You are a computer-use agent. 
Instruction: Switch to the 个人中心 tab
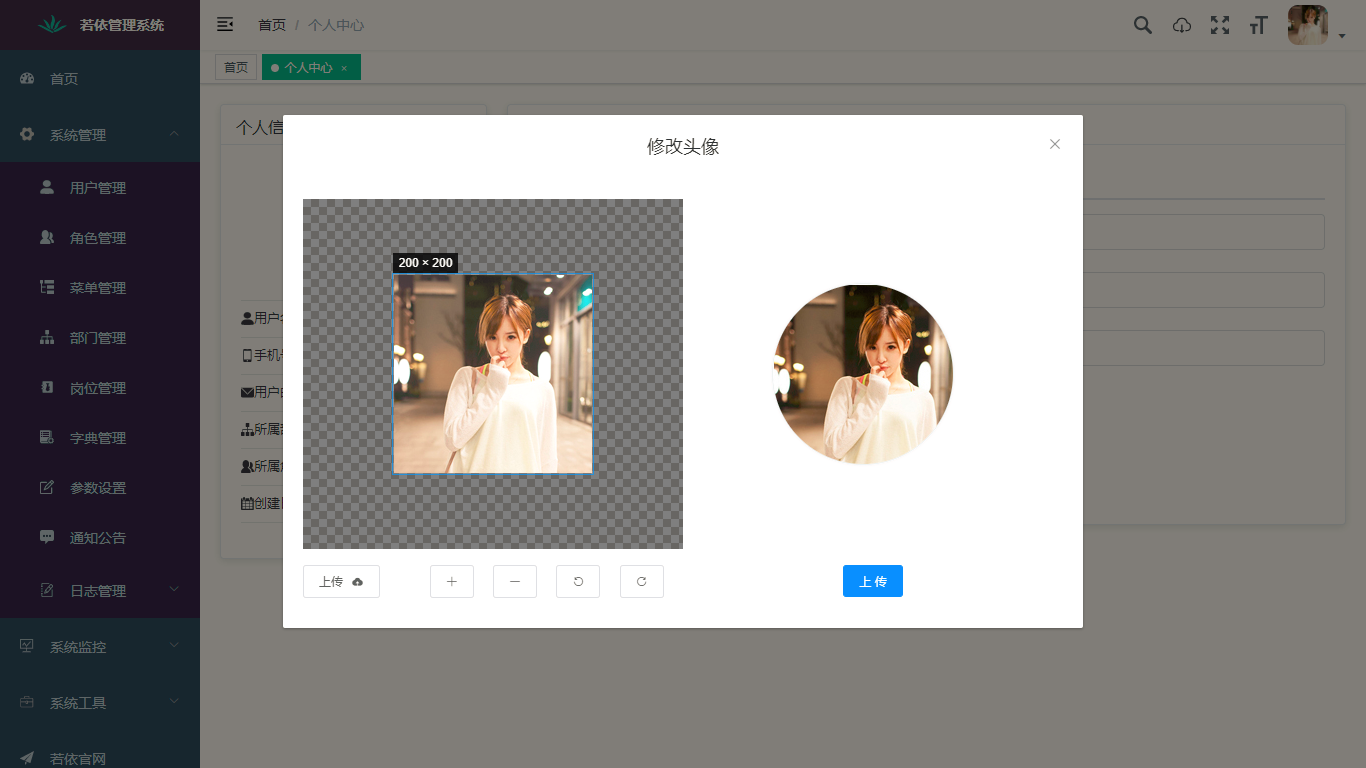coord(305,67)
